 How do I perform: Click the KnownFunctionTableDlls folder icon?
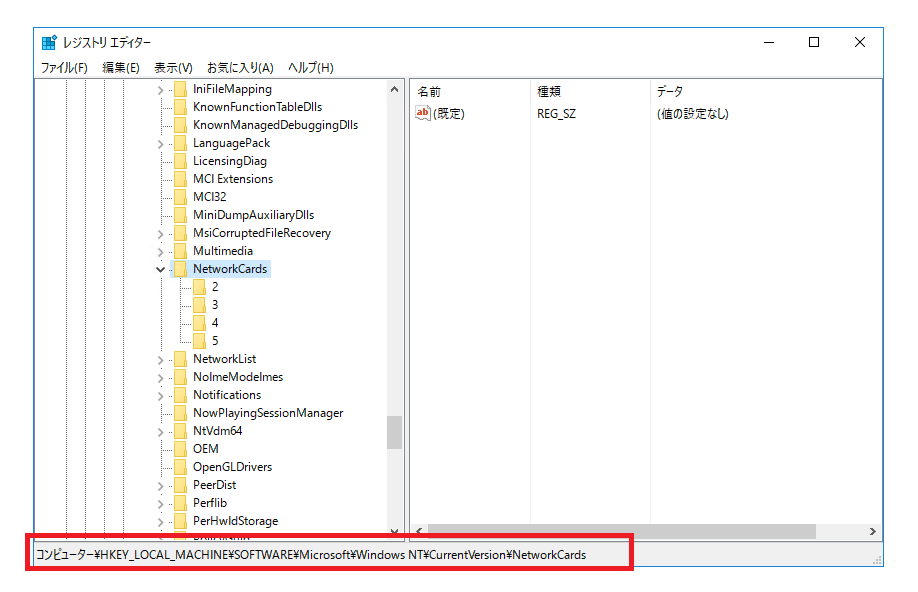(x=181, y=107)
